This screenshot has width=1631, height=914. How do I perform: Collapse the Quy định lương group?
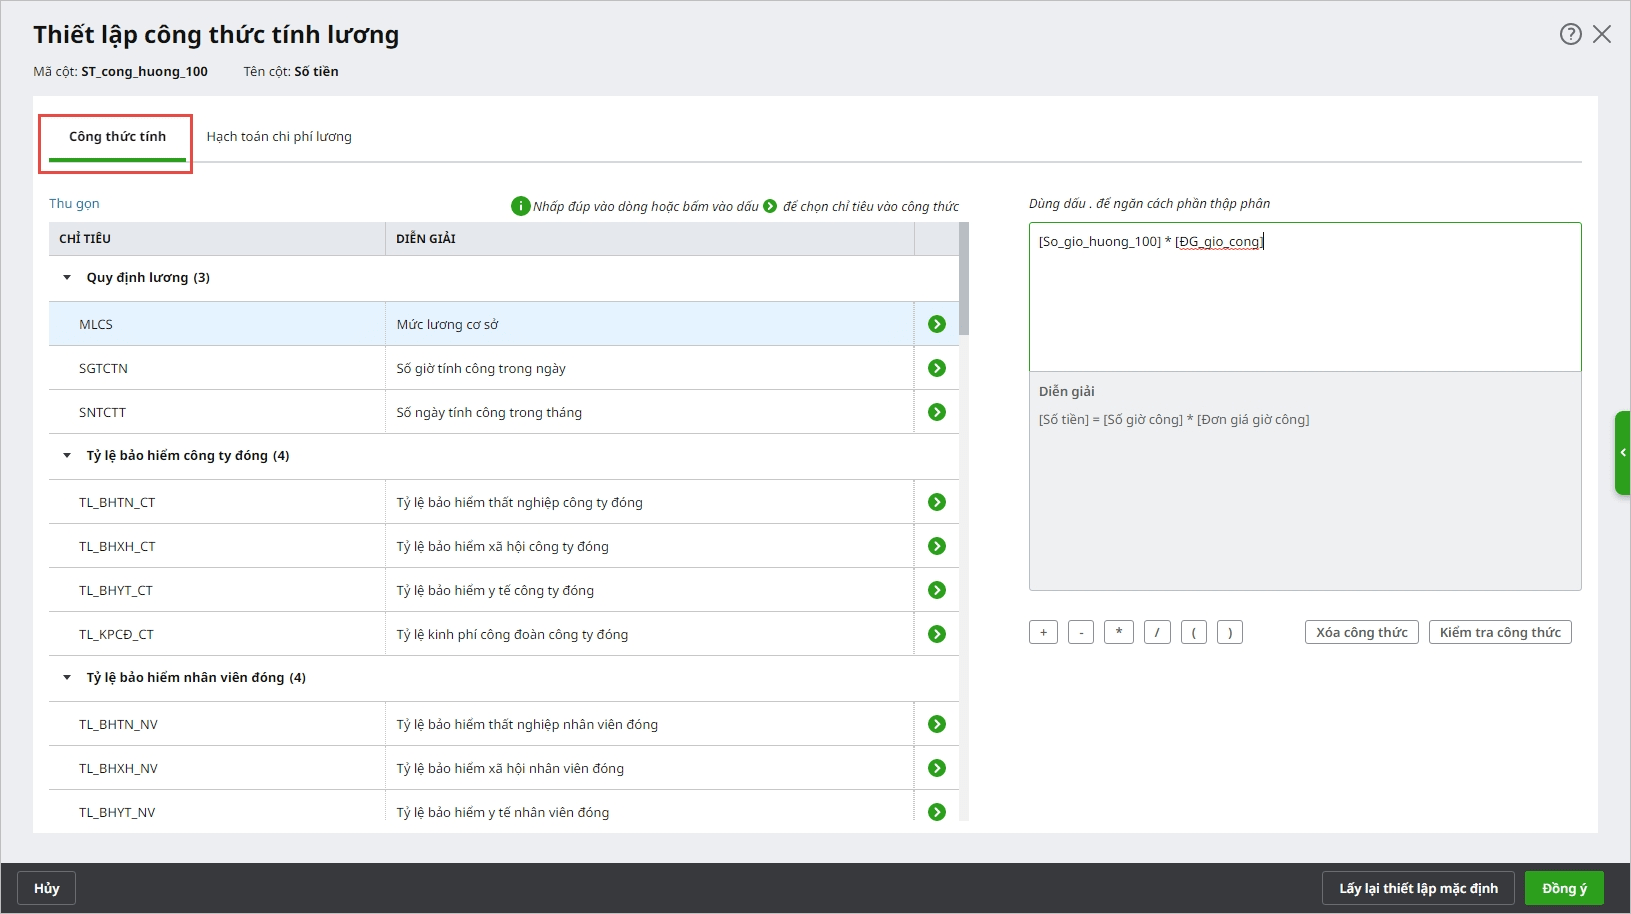coord(67,278)
